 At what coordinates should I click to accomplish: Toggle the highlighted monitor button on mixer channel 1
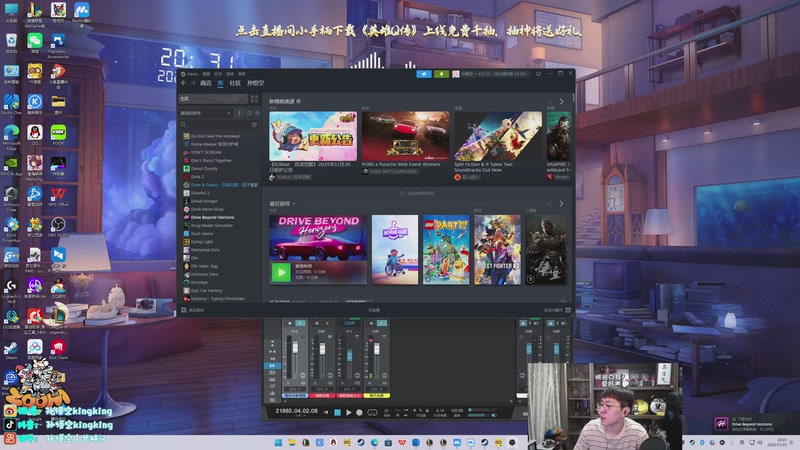pyautogui.click(x=301, y=323)
